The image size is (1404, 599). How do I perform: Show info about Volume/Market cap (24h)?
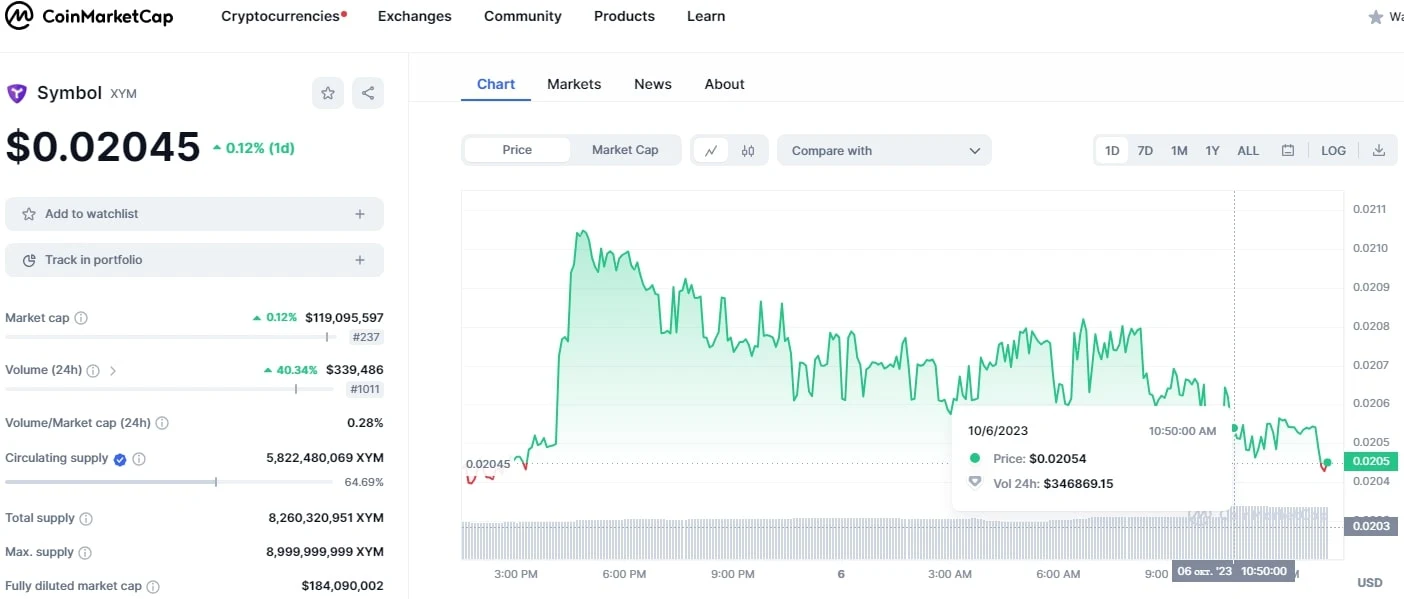click(x=162, y=423)
